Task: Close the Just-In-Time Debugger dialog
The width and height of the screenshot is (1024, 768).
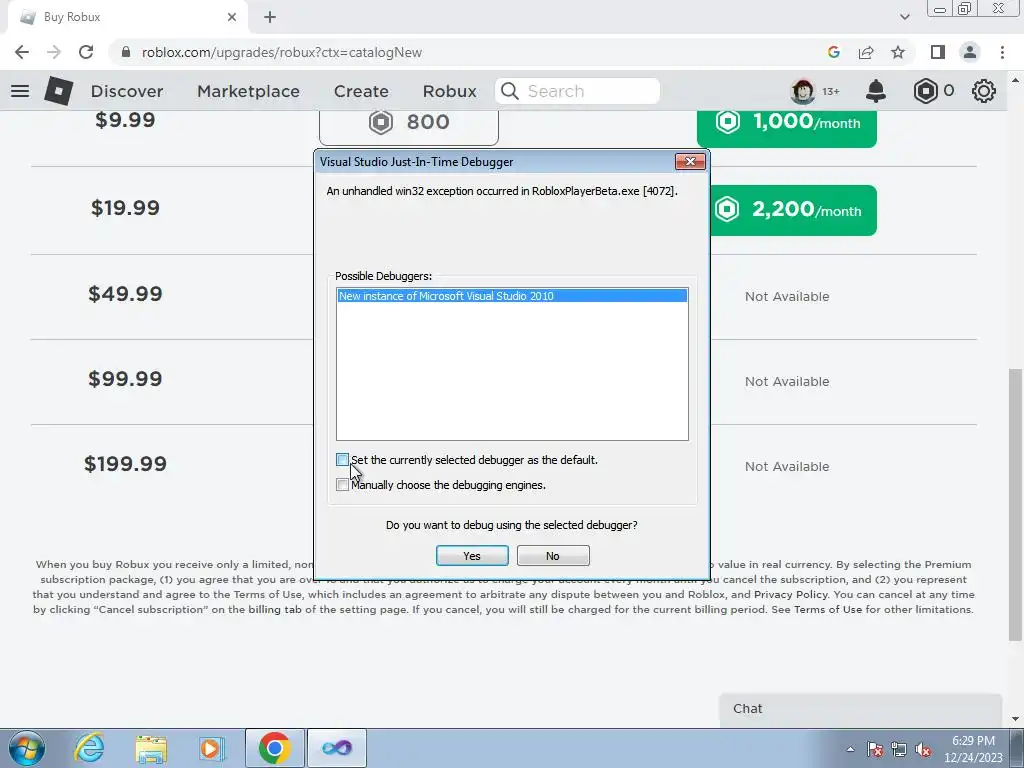Action: coord(690,161)
